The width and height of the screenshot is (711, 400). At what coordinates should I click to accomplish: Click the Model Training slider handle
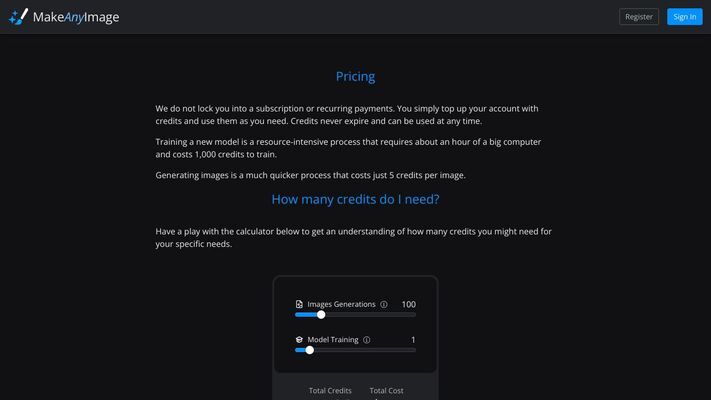309,350
